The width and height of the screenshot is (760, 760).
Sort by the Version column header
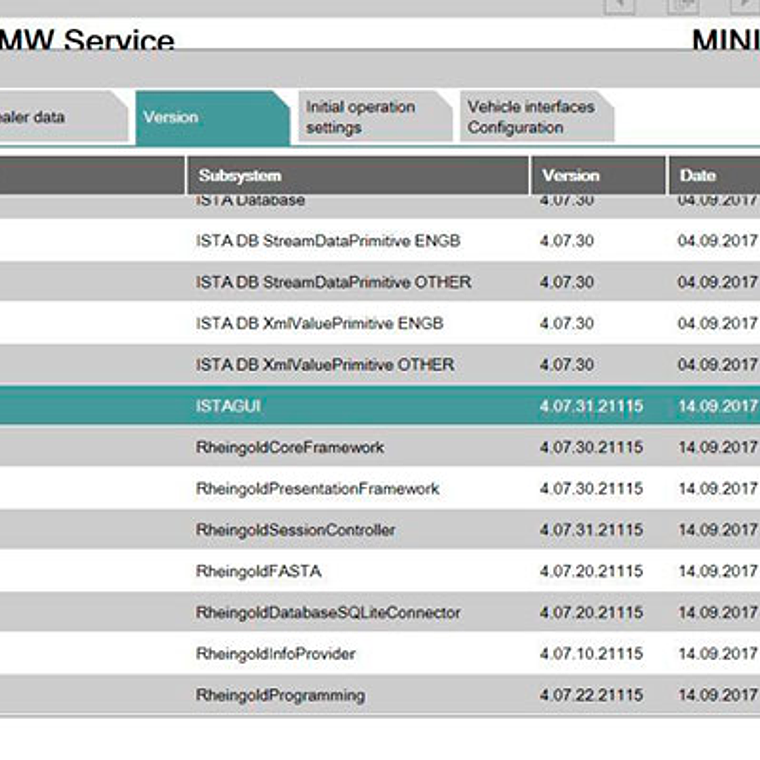(x=597, y=175)
